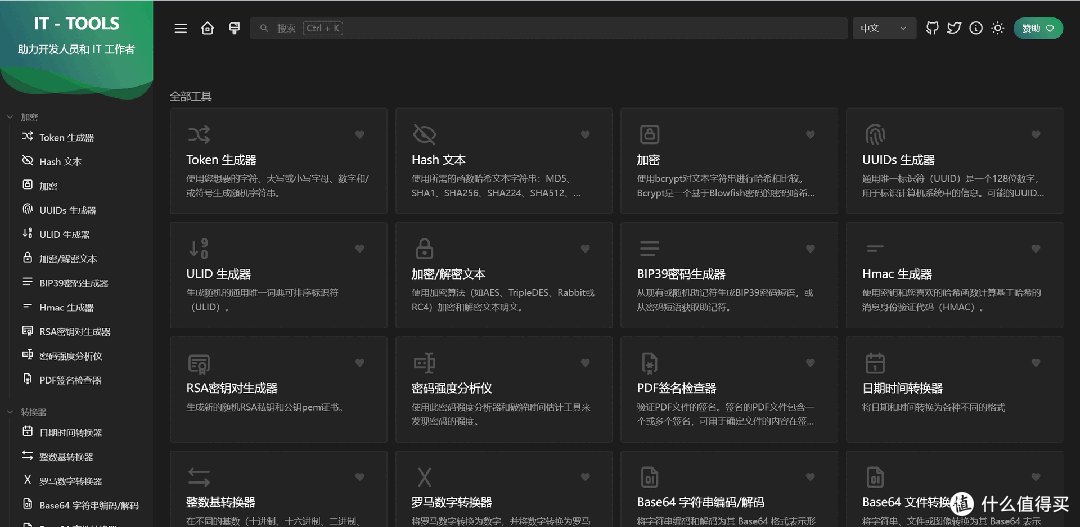This screenshot has height=527, width=1080.
Task: Open the 中文 language dropdown
Action: click(x=884, y=28)
